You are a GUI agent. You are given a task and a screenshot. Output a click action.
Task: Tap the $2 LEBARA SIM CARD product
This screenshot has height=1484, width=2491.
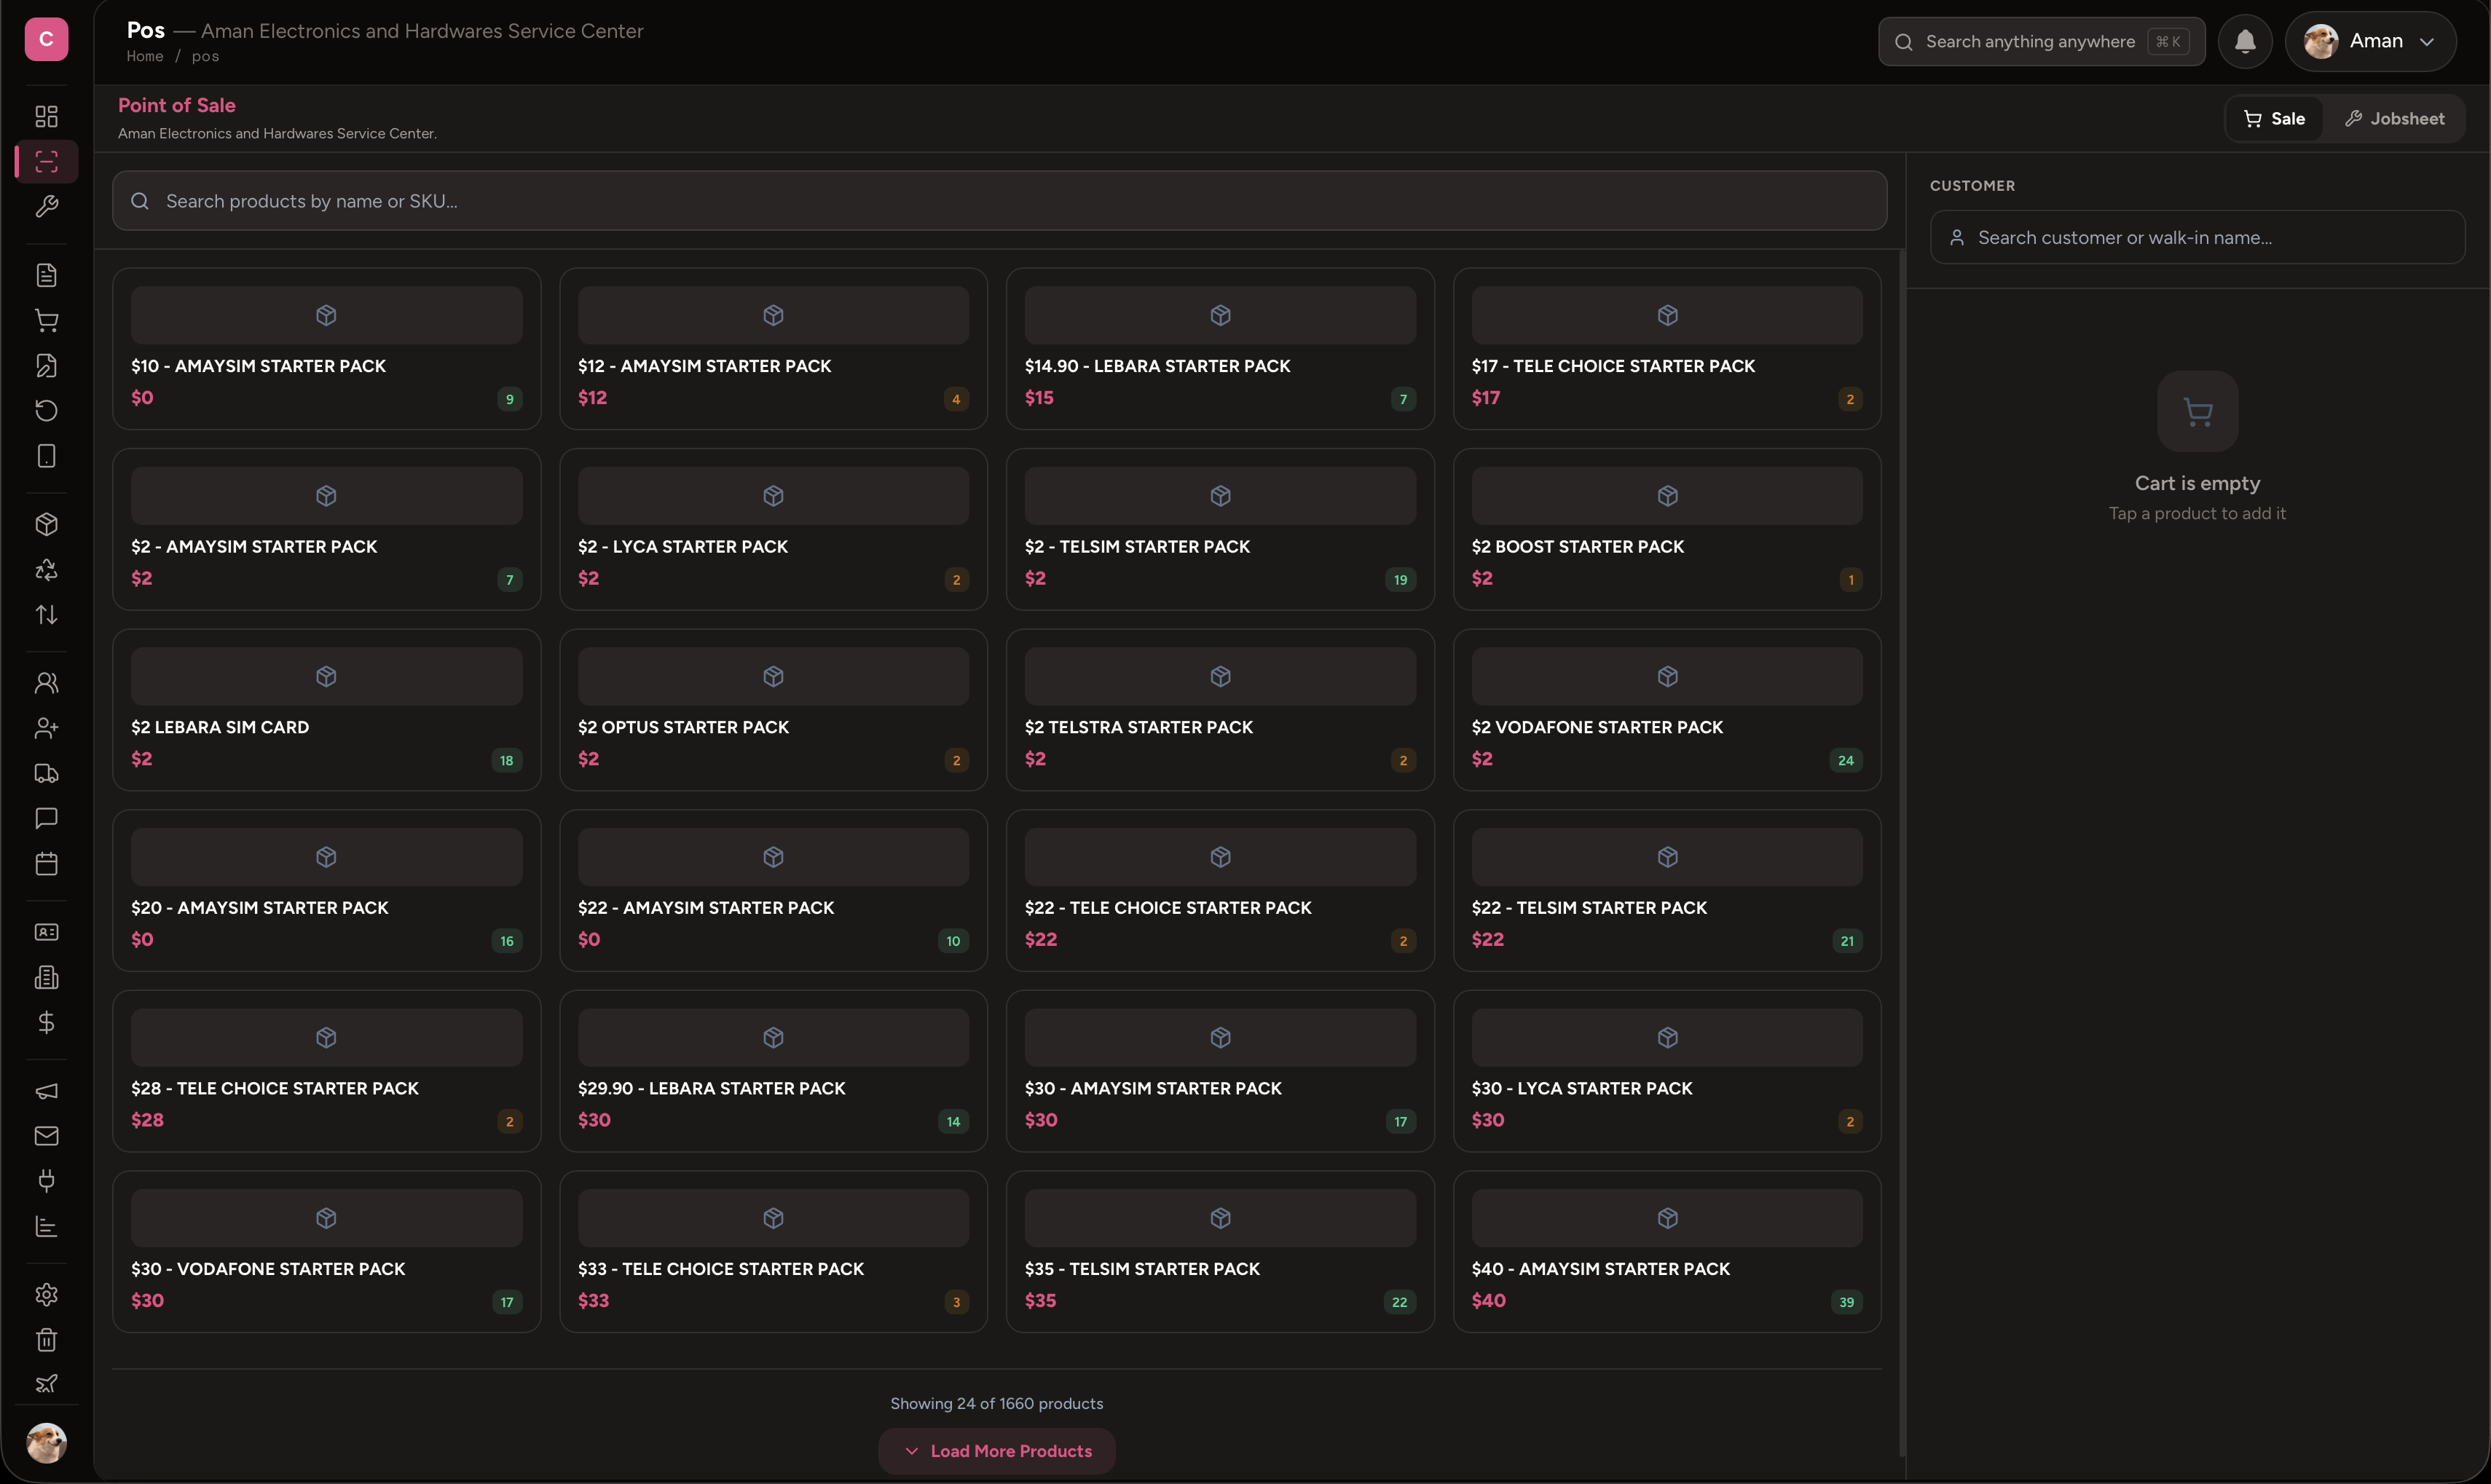point(327,710)
